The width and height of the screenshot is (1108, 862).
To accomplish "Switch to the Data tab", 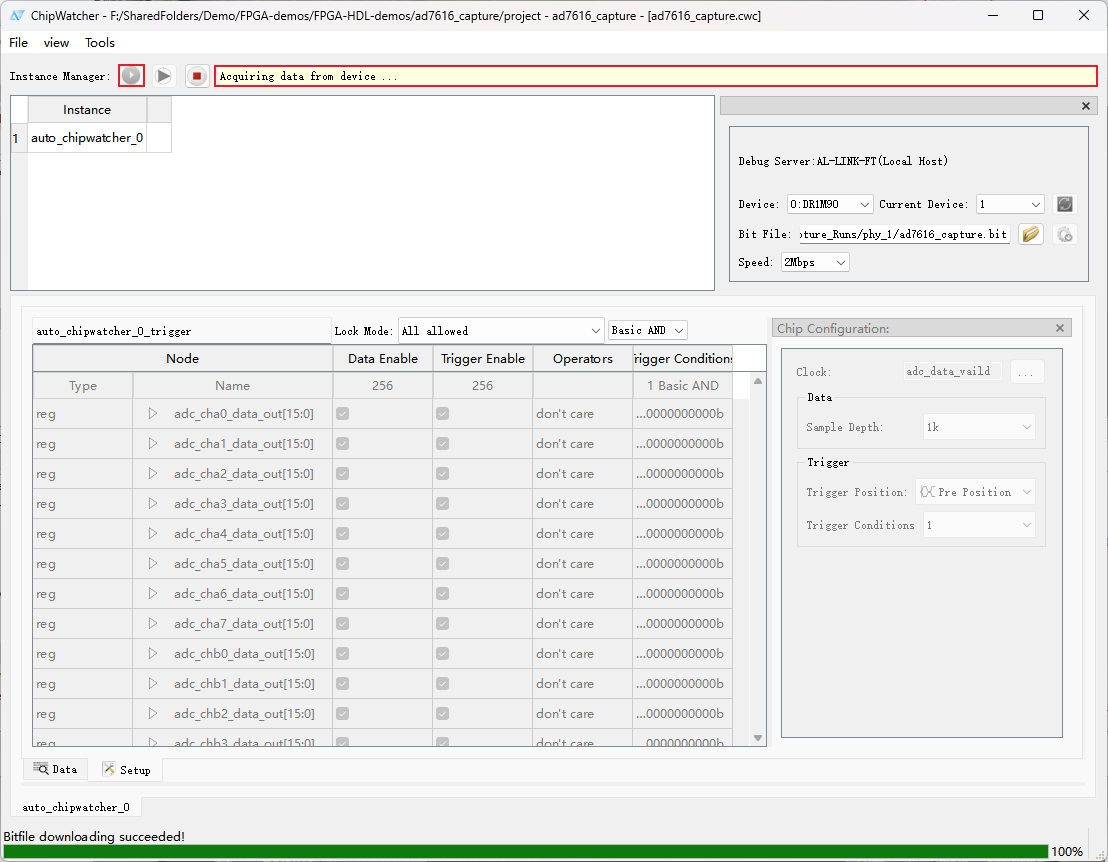I will 55,769.
